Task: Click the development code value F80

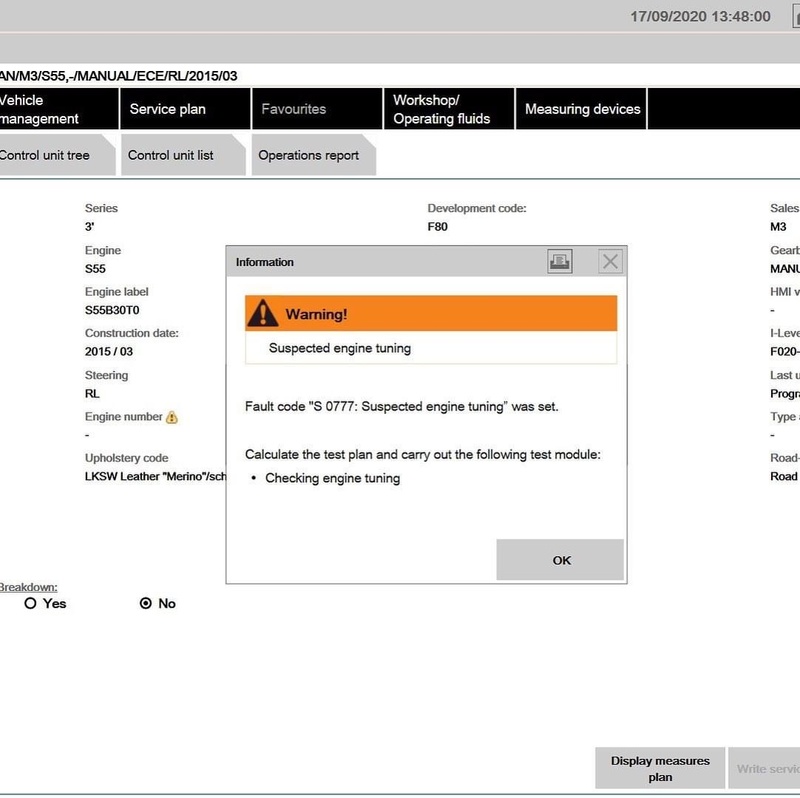Action: point(437,227)
